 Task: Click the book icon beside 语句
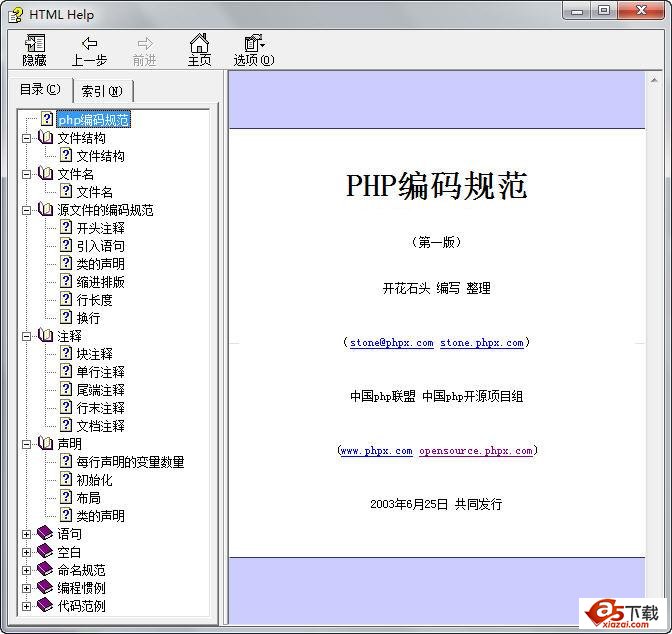45,534
